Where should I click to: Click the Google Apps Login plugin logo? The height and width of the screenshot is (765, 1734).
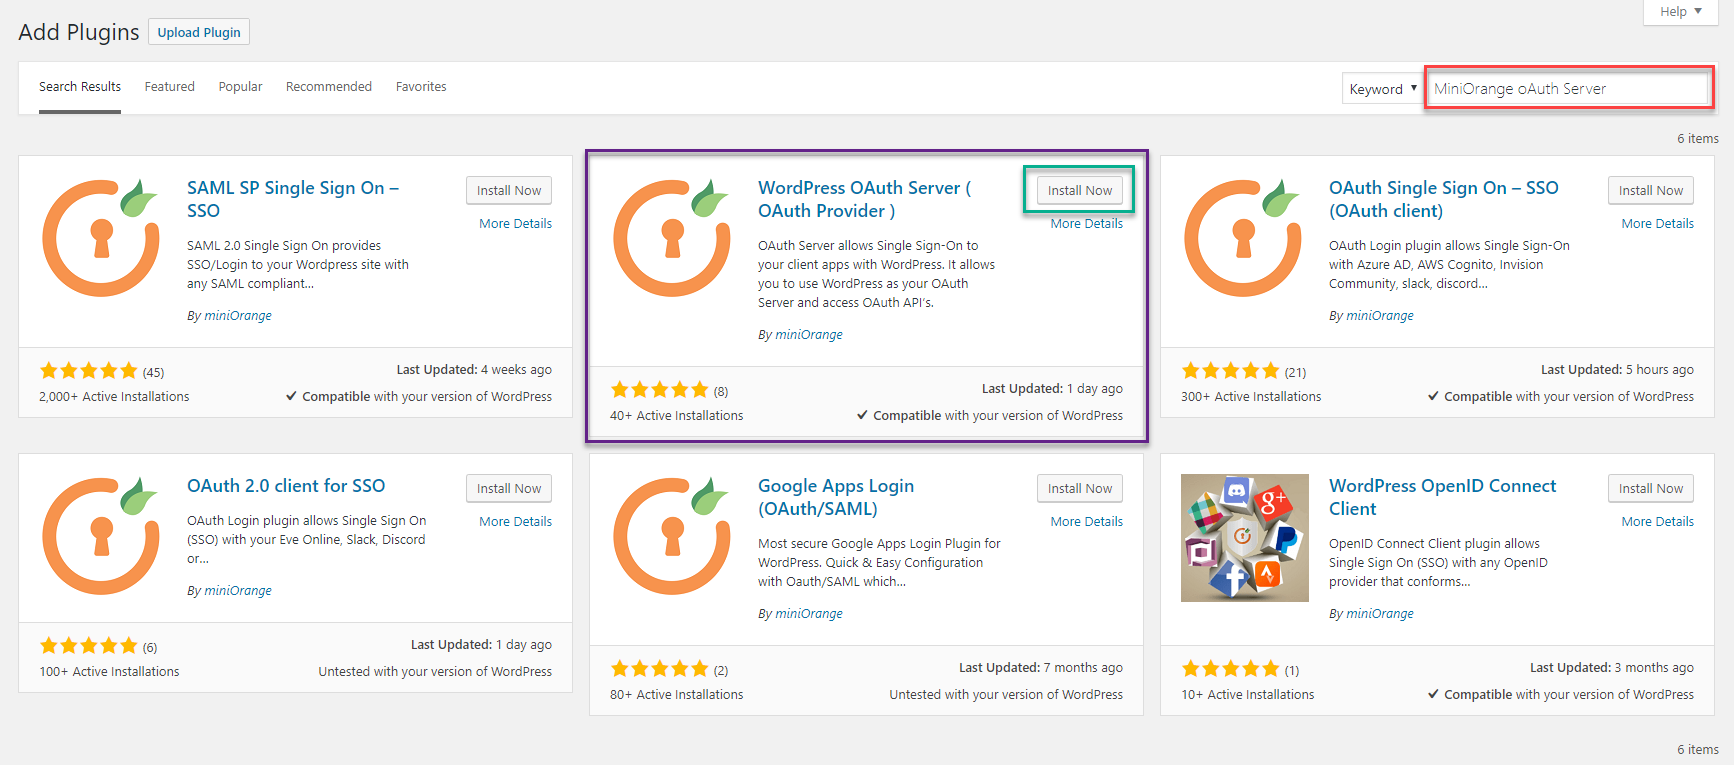coord(673,536)
